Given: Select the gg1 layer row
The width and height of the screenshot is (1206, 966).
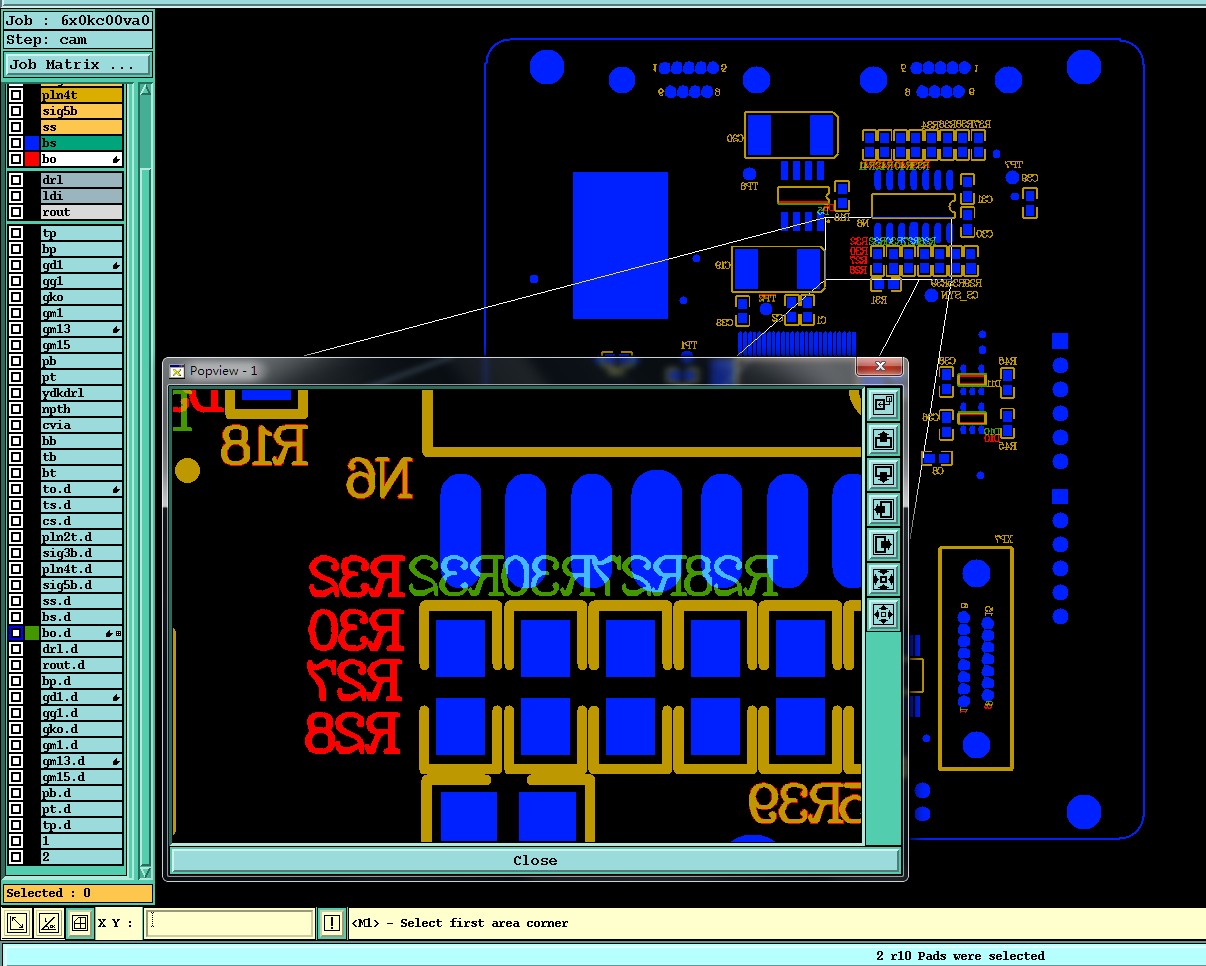Looking at the screenshot, I should pyautogui.click(x=82, y=281).
